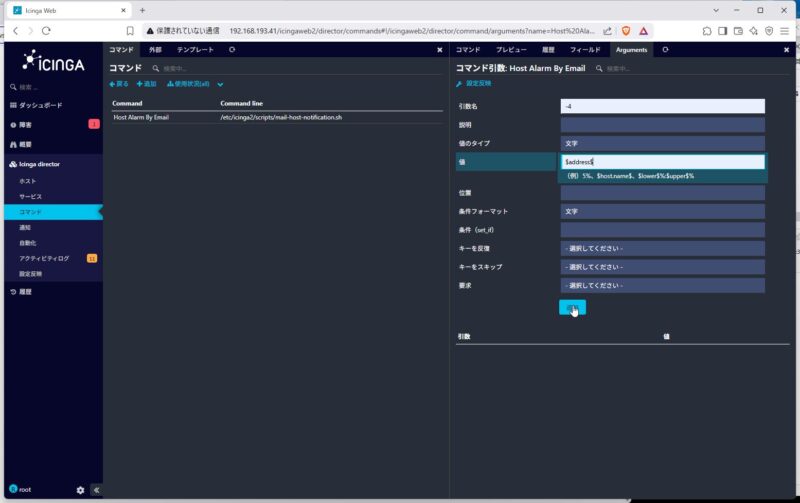Click the cyan submit button under the form
The image size is (800, 503).
tap(572, 308)
